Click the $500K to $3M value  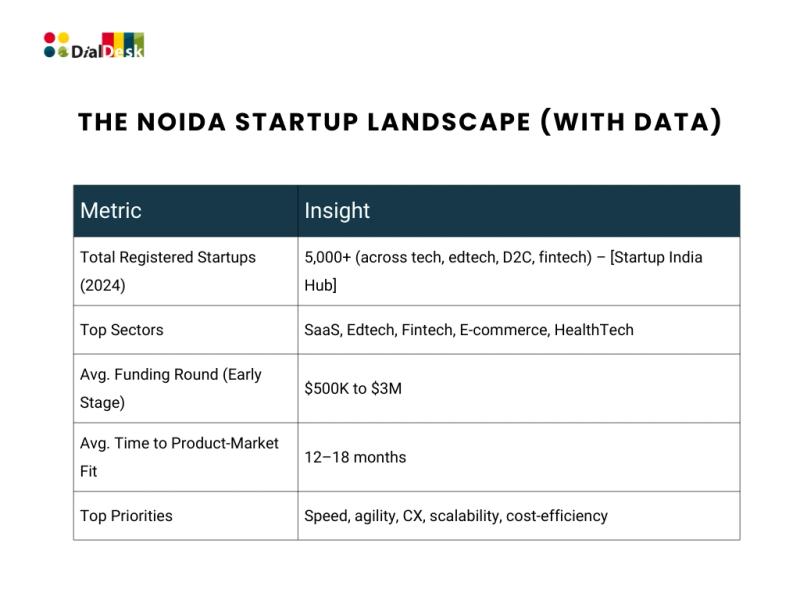[353, 388]
